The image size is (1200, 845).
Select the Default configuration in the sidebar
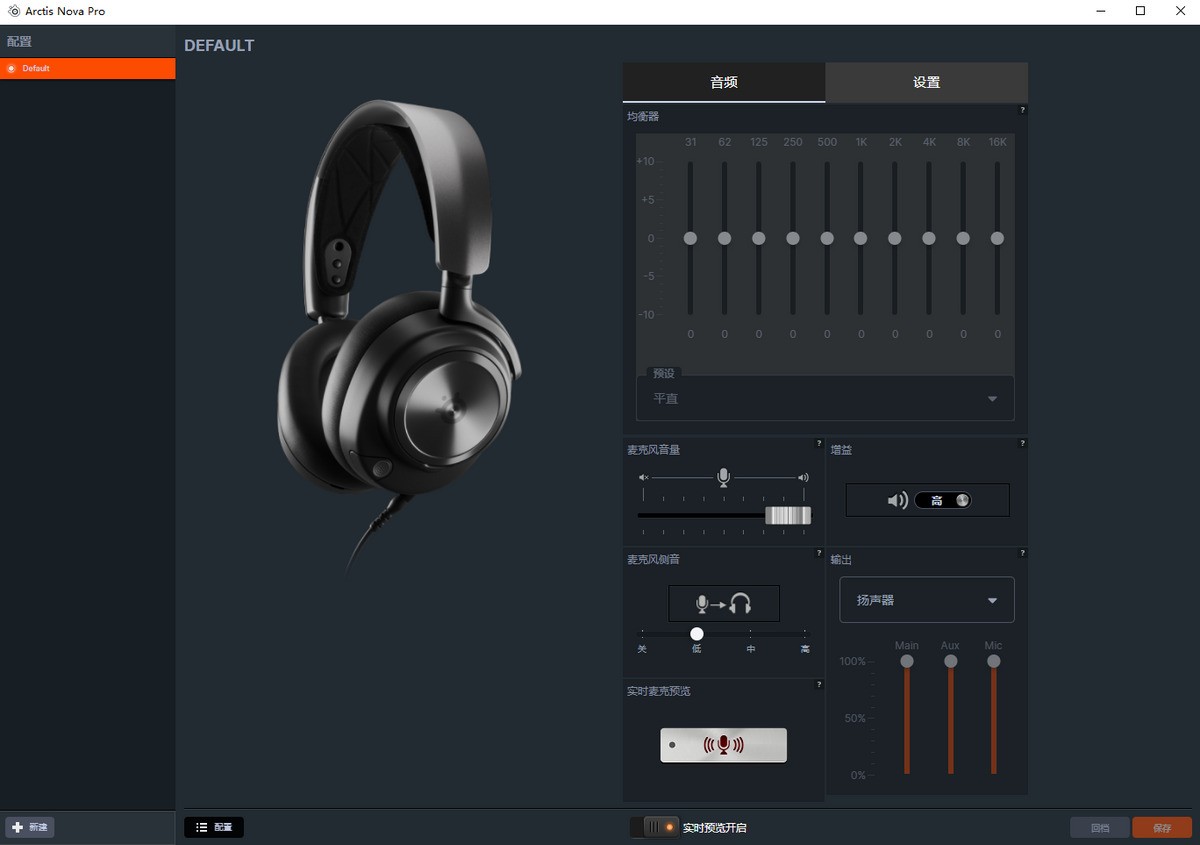pos(88,69)
